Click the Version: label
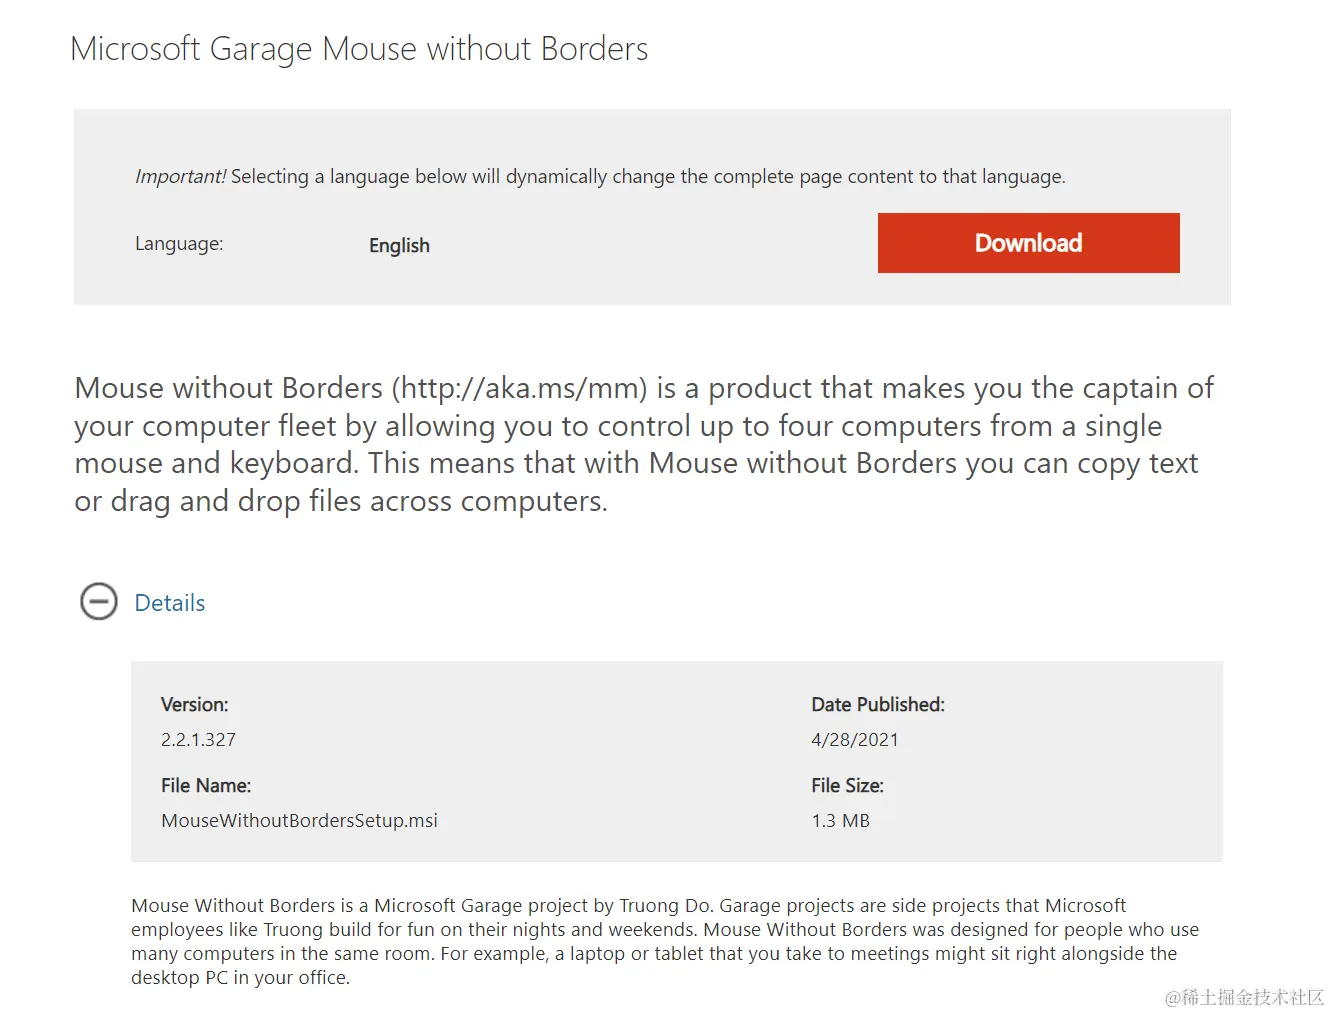This screenshot has width=1331, height=1014. pyautogui.click(x=194, y=705)
